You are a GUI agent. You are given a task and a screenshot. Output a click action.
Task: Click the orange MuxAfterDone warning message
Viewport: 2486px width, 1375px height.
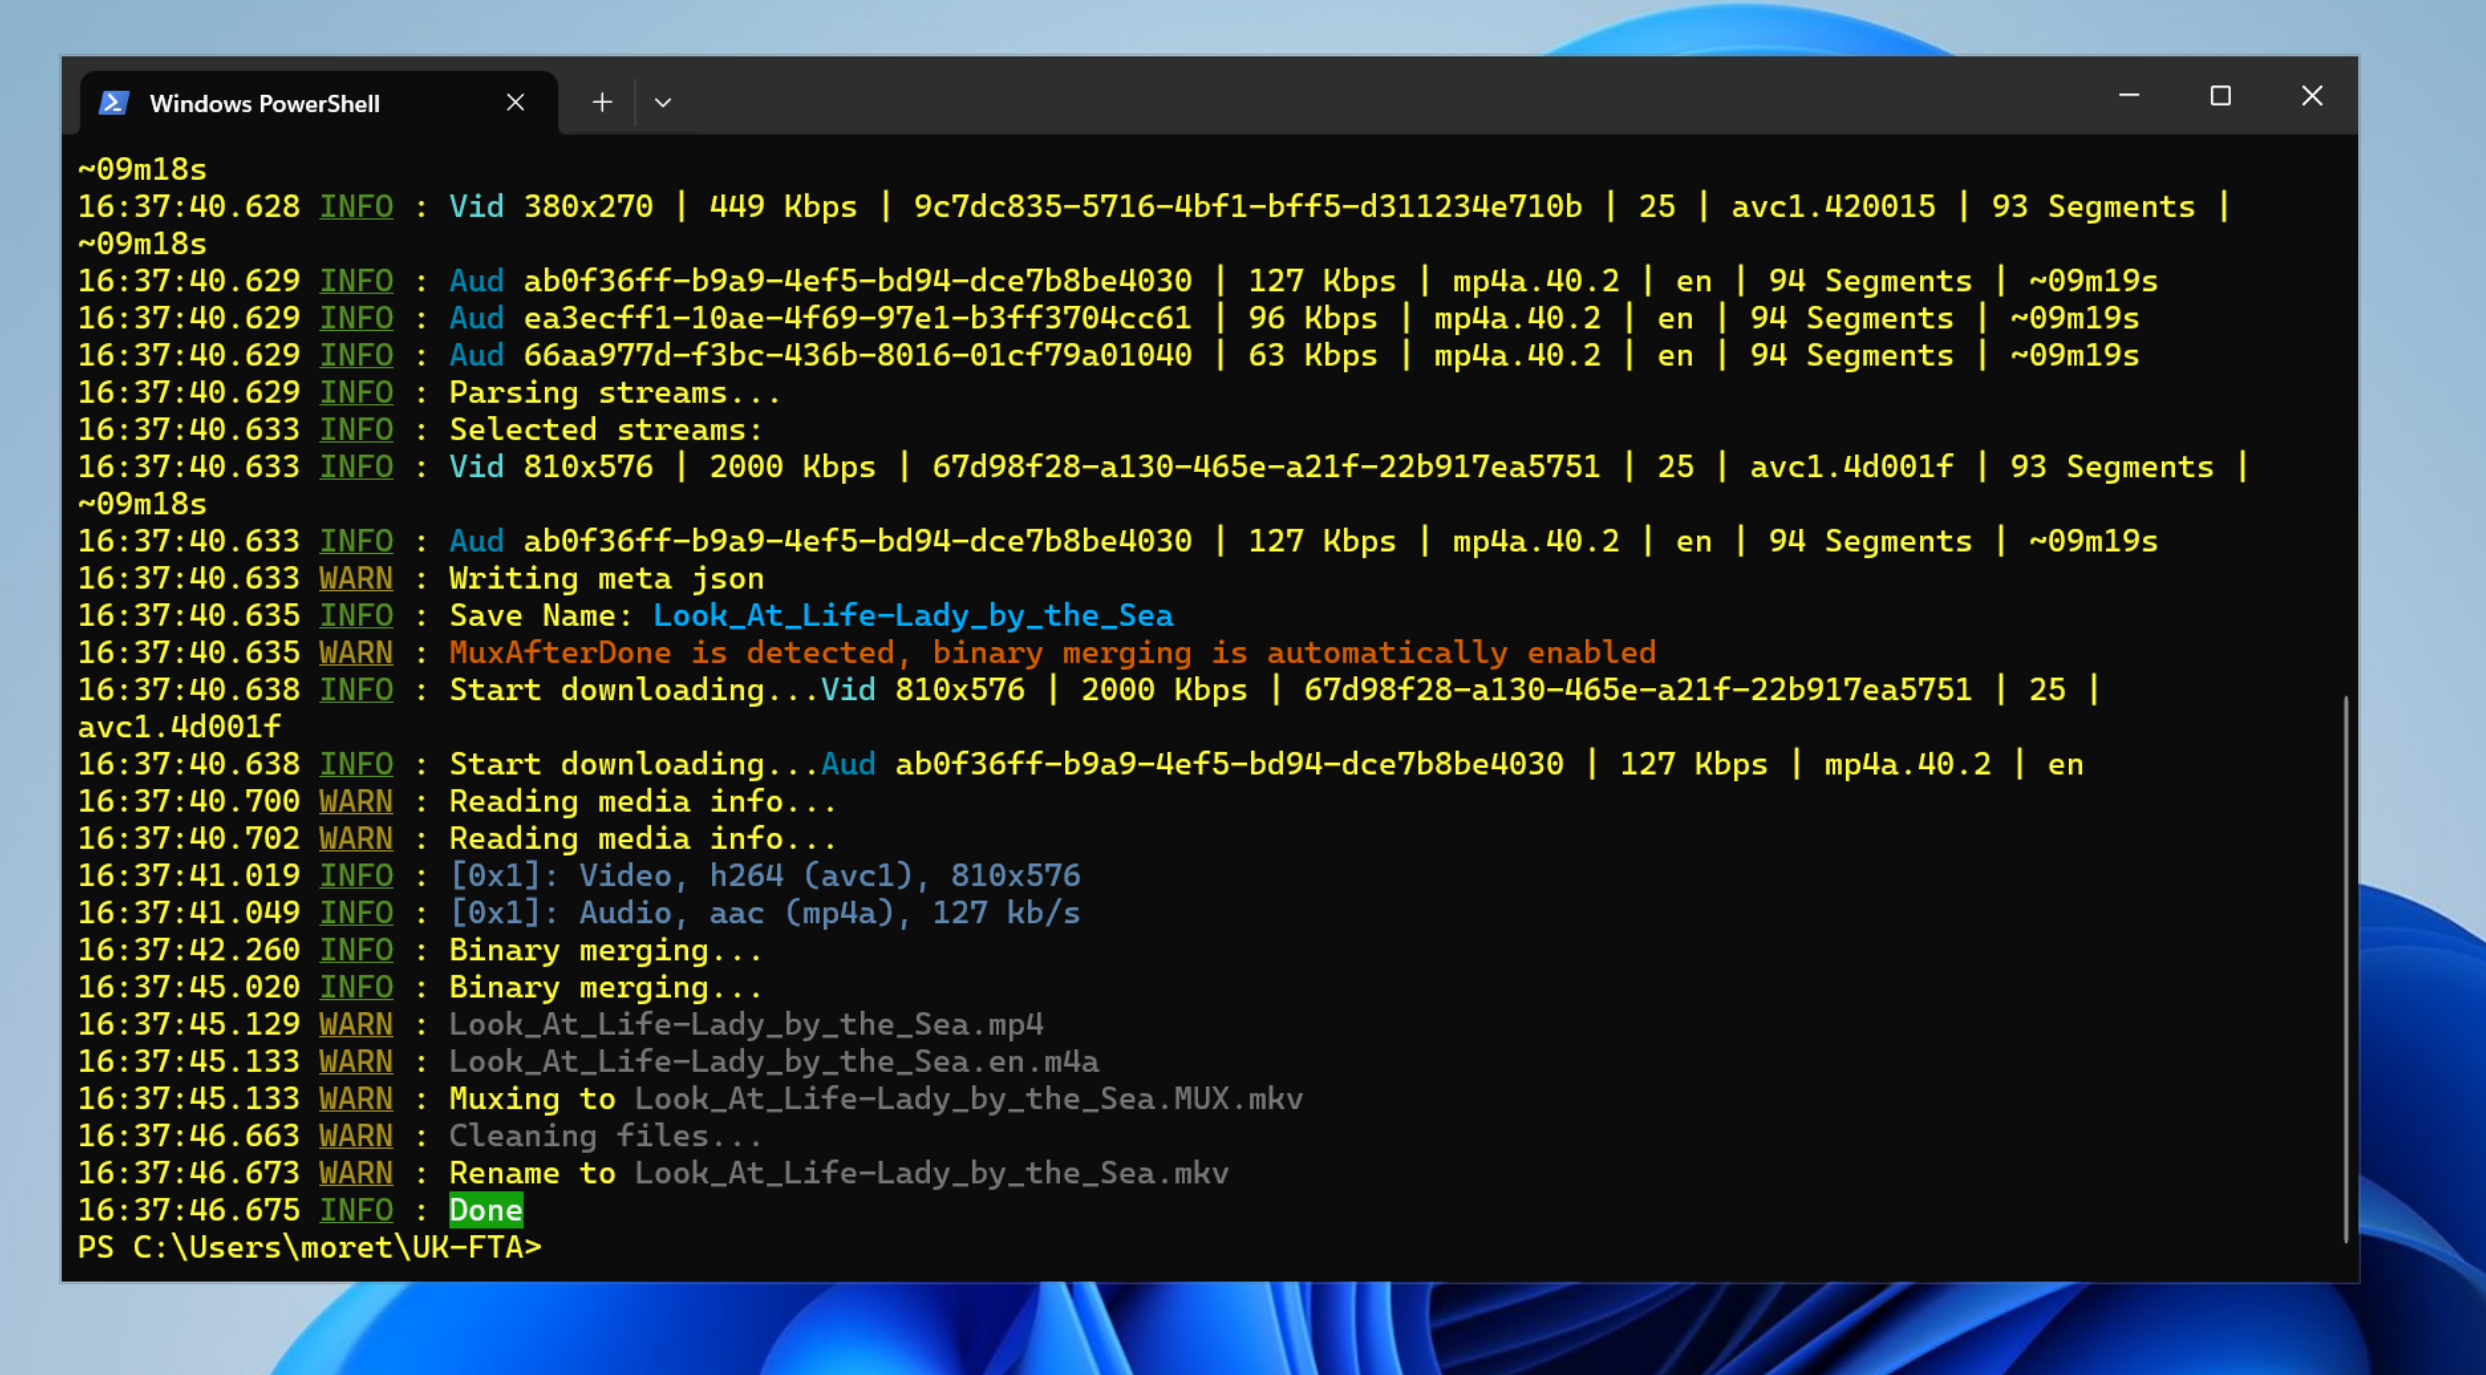[x=1052, y=653]
